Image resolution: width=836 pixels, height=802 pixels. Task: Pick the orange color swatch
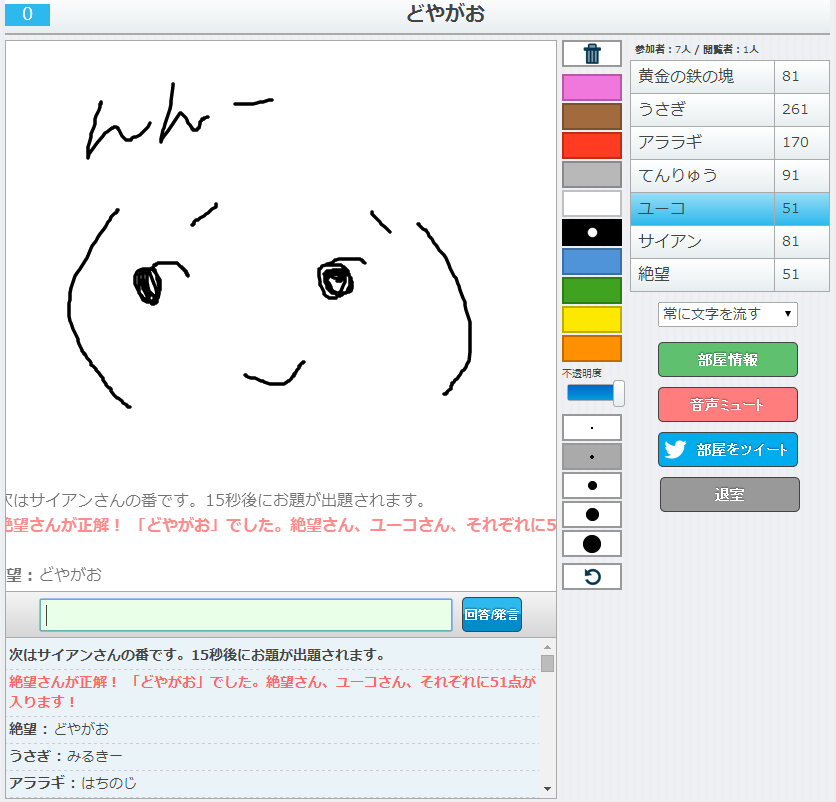coord(592,348)
